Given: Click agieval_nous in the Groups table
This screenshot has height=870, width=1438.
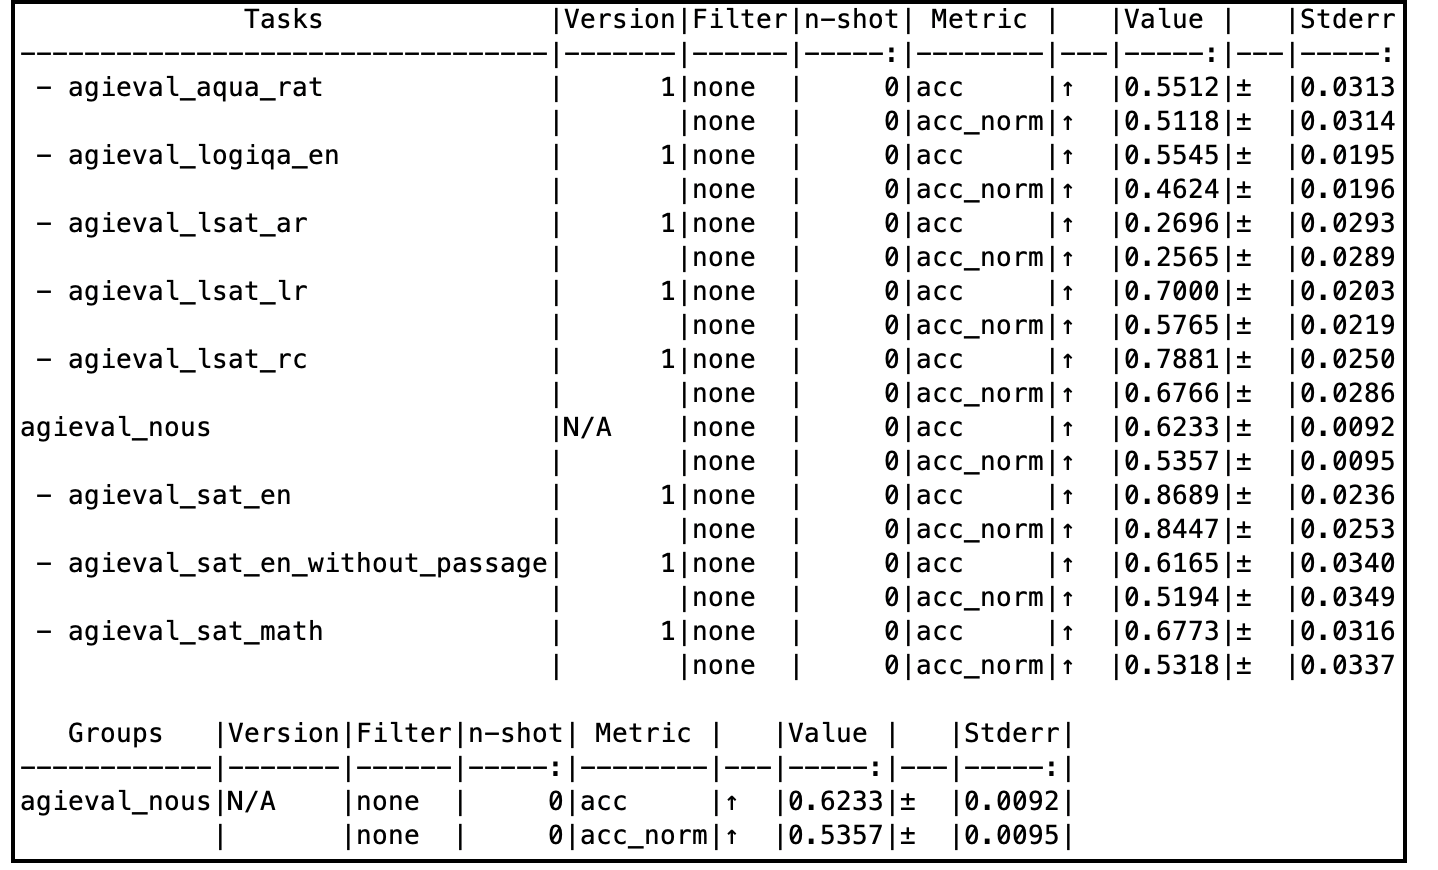Looking at the screenshot, I should click(x=116, y=802).
